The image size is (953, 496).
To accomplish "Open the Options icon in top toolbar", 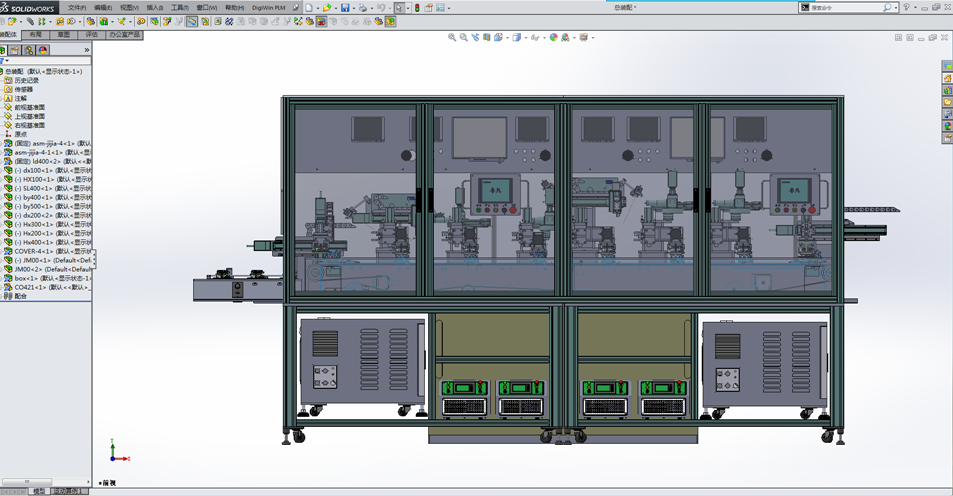I will [x=440, y=7].
